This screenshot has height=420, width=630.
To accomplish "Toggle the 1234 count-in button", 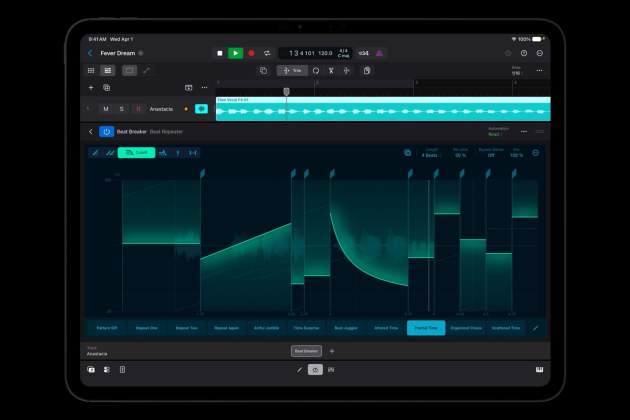I will coord(364,53).
